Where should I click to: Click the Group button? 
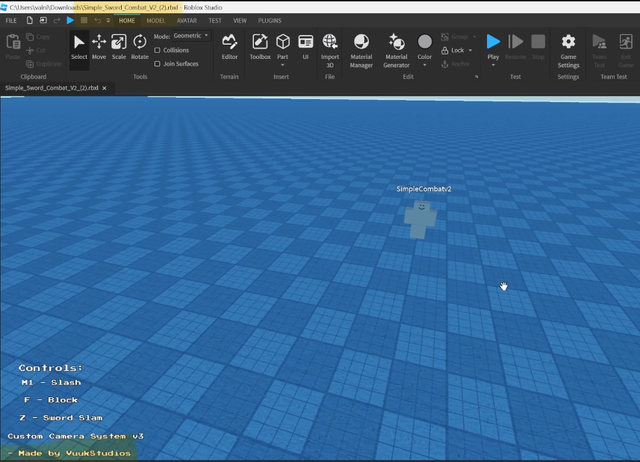[455, 37]
